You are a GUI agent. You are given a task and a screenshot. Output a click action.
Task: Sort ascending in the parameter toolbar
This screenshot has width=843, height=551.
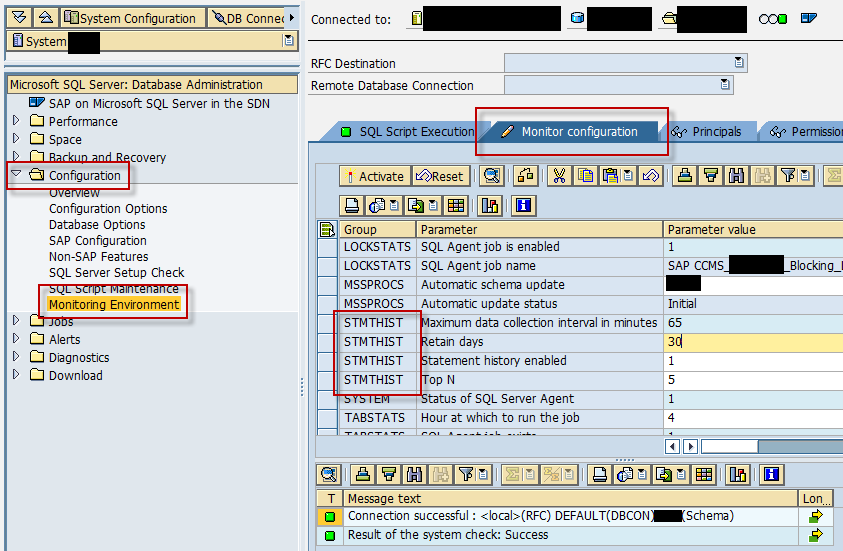click(x=684, y=176)
